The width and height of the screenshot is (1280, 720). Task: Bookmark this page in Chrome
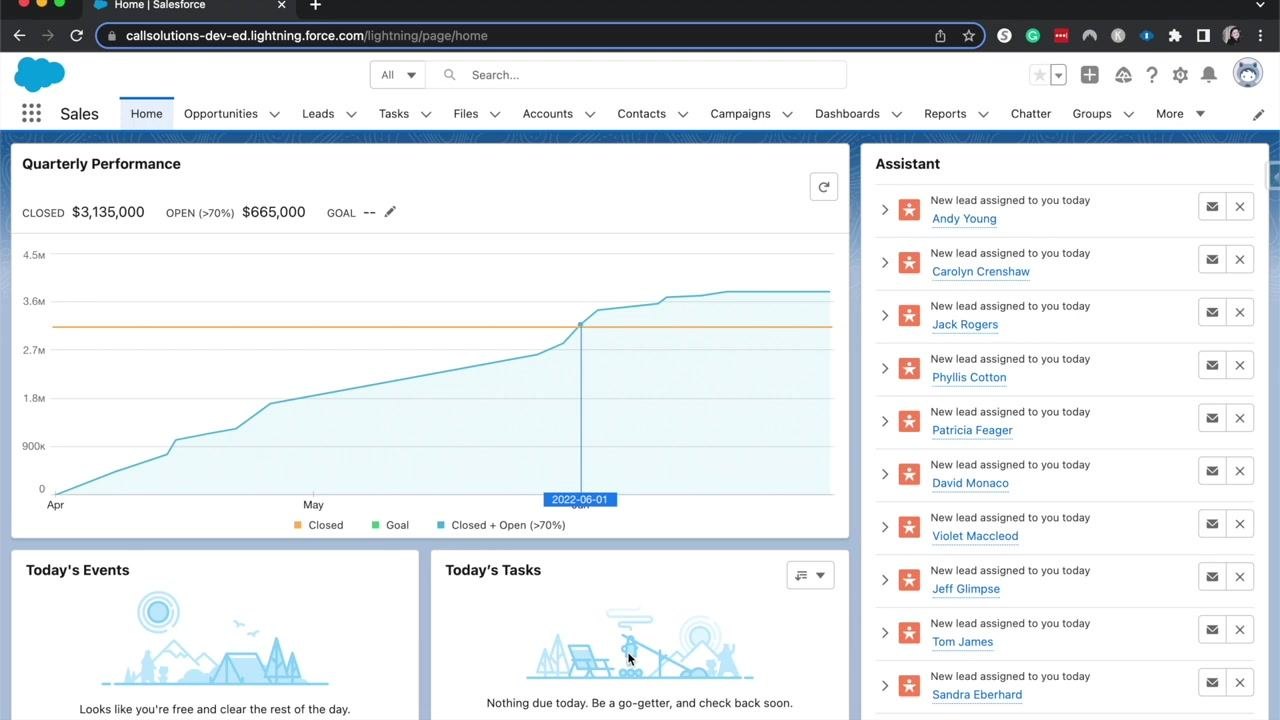click(x=968, y=36)
